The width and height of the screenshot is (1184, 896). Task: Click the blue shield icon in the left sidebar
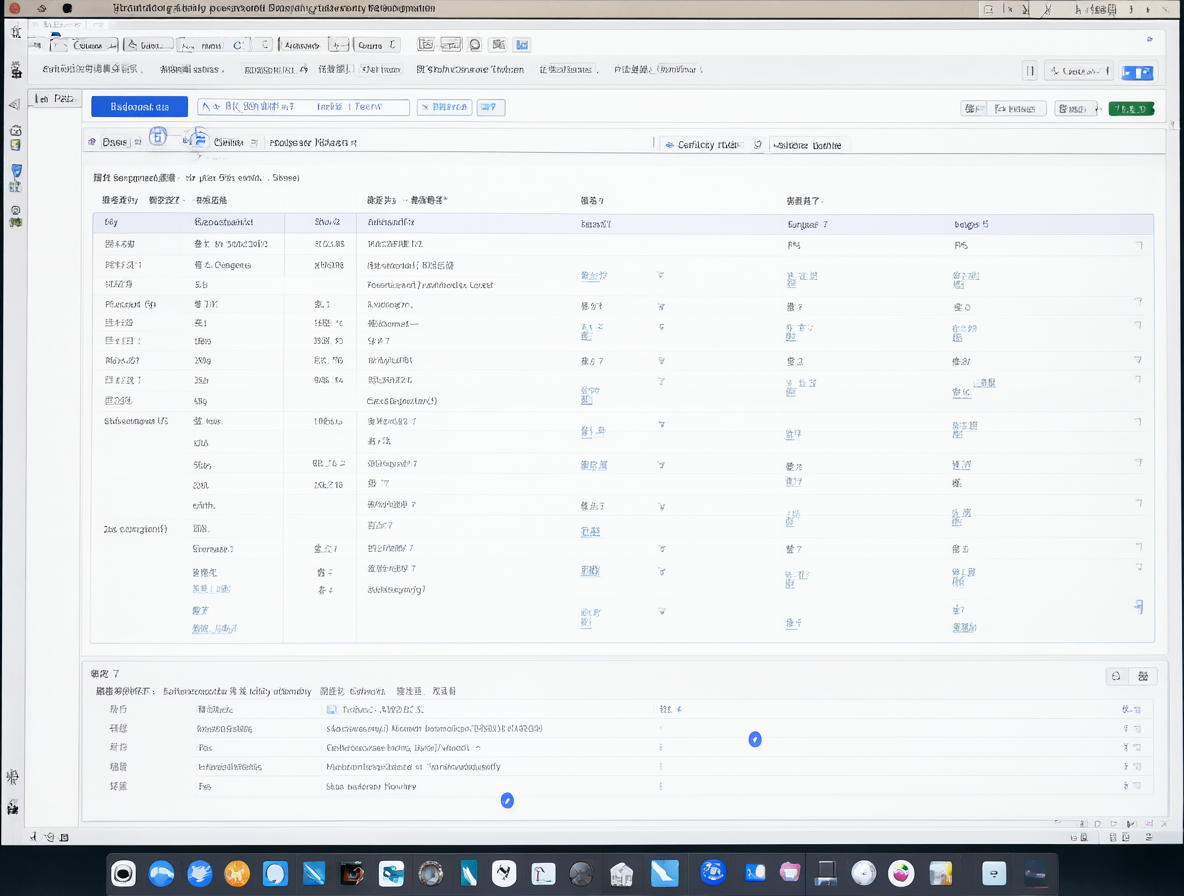(x=16, y=171)
